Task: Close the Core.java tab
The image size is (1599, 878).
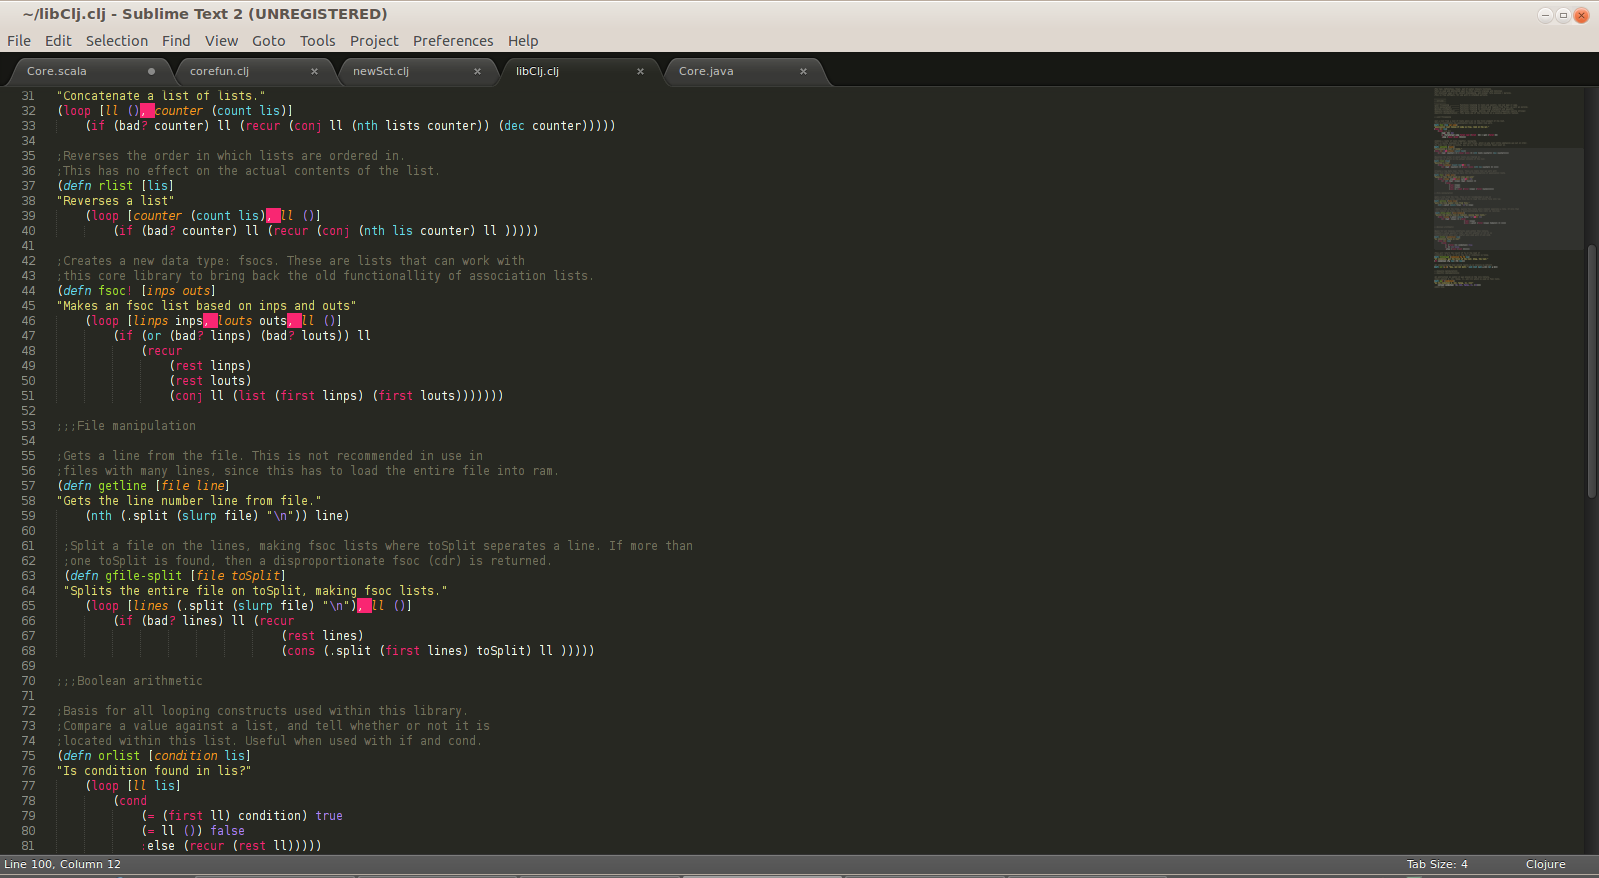Action: [803, 71]
